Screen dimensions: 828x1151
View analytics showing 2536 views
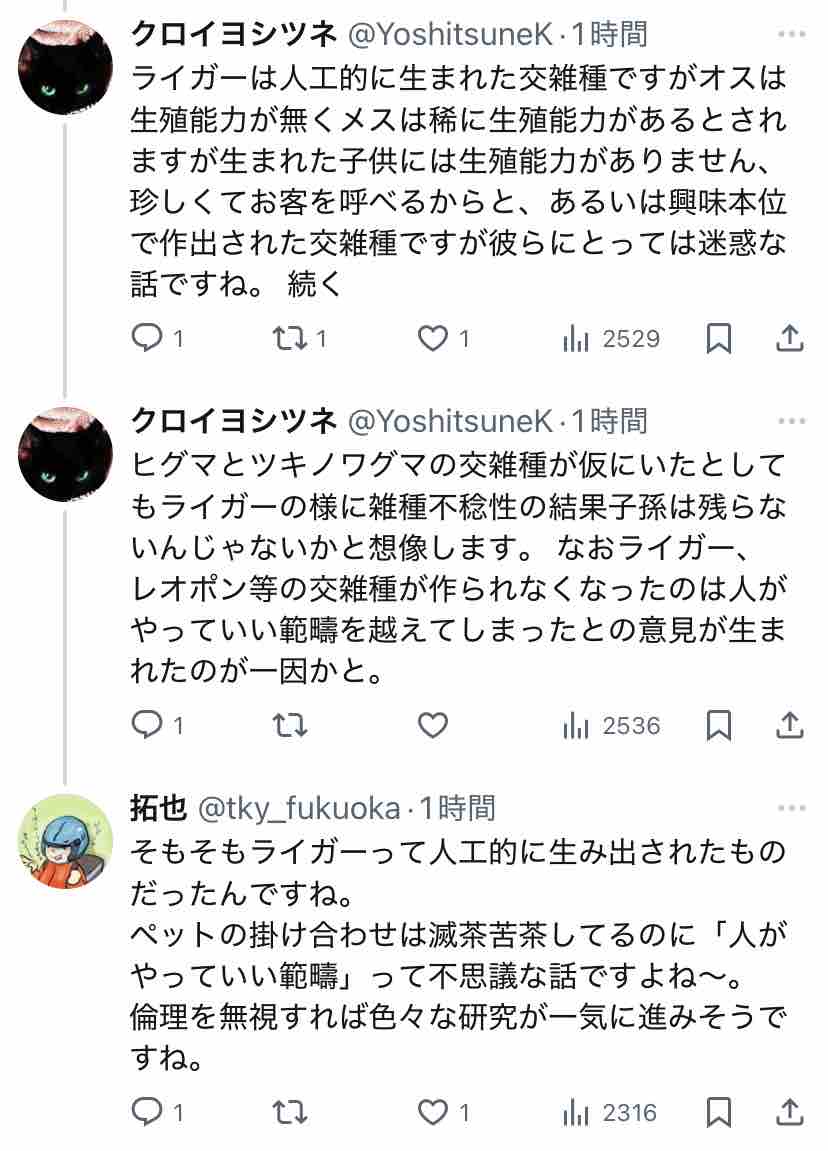coord(611,725)
